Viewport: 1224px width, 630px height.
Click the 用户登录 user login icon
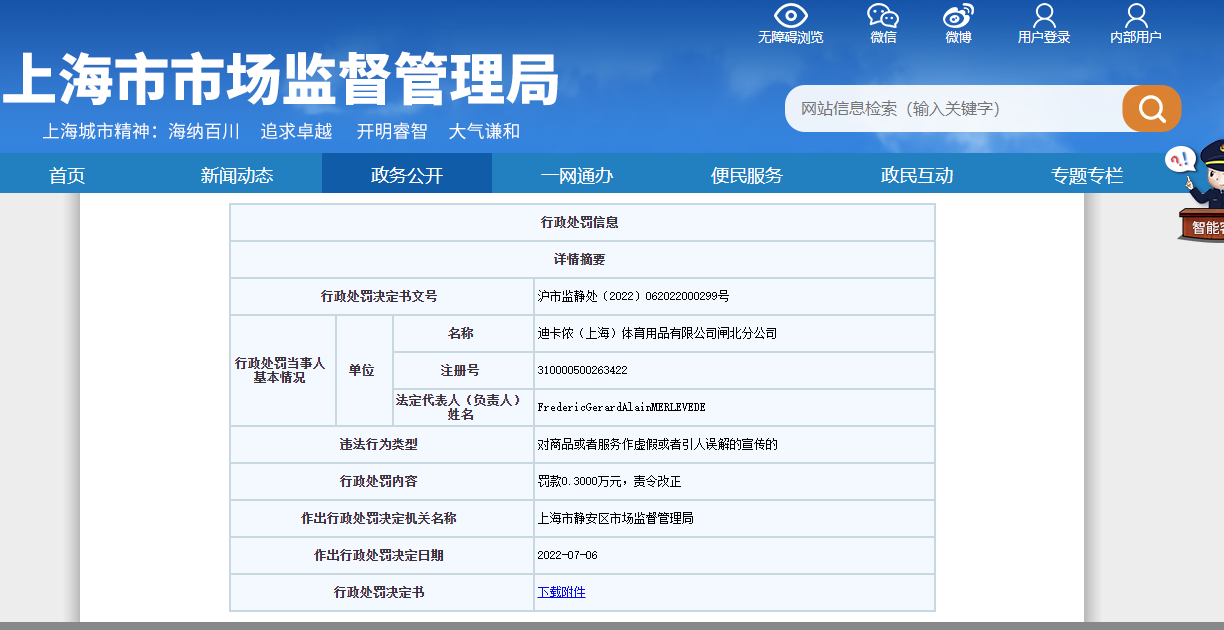pyautogui.click(x=1044, y=18)
